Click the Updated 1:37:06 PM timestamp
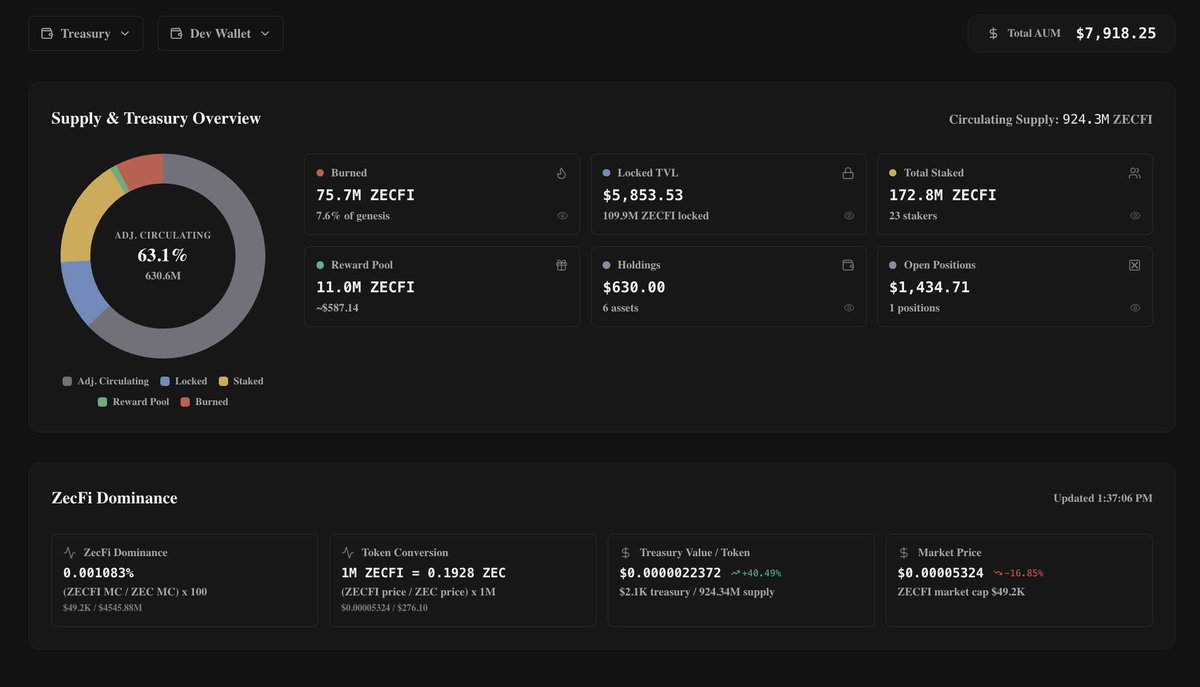Image resolution: width=1200 pixels, height=687 pixels. coord(1102,498)
